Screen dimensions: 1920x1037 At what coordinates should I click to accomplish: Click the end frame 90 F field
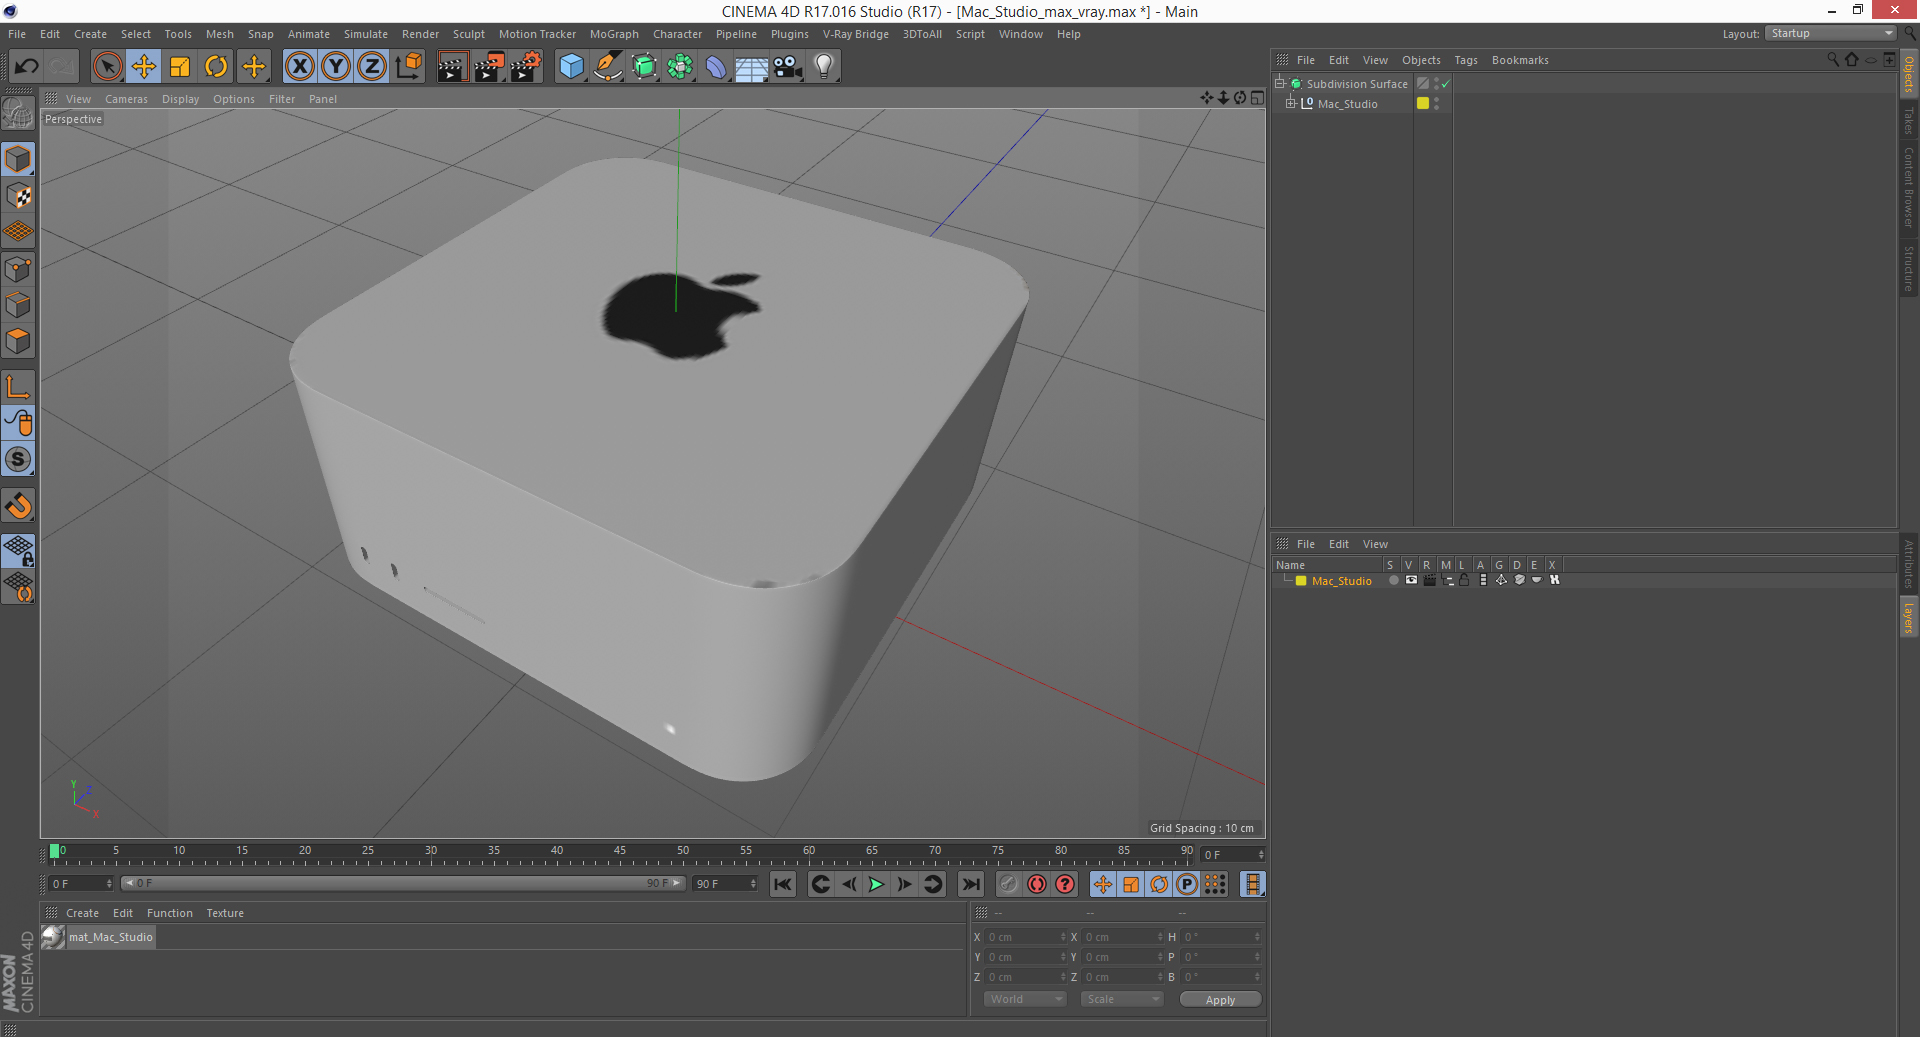tap(726, 884)
